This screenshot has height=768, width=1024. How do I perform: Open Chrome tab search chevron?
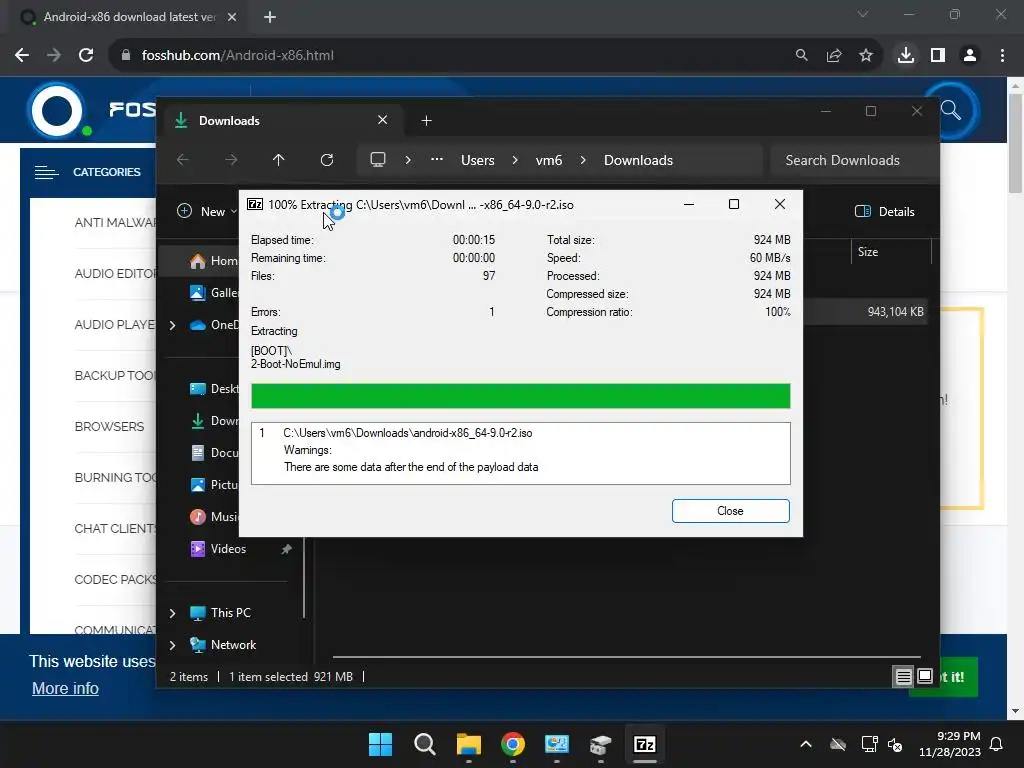[863, 14]
